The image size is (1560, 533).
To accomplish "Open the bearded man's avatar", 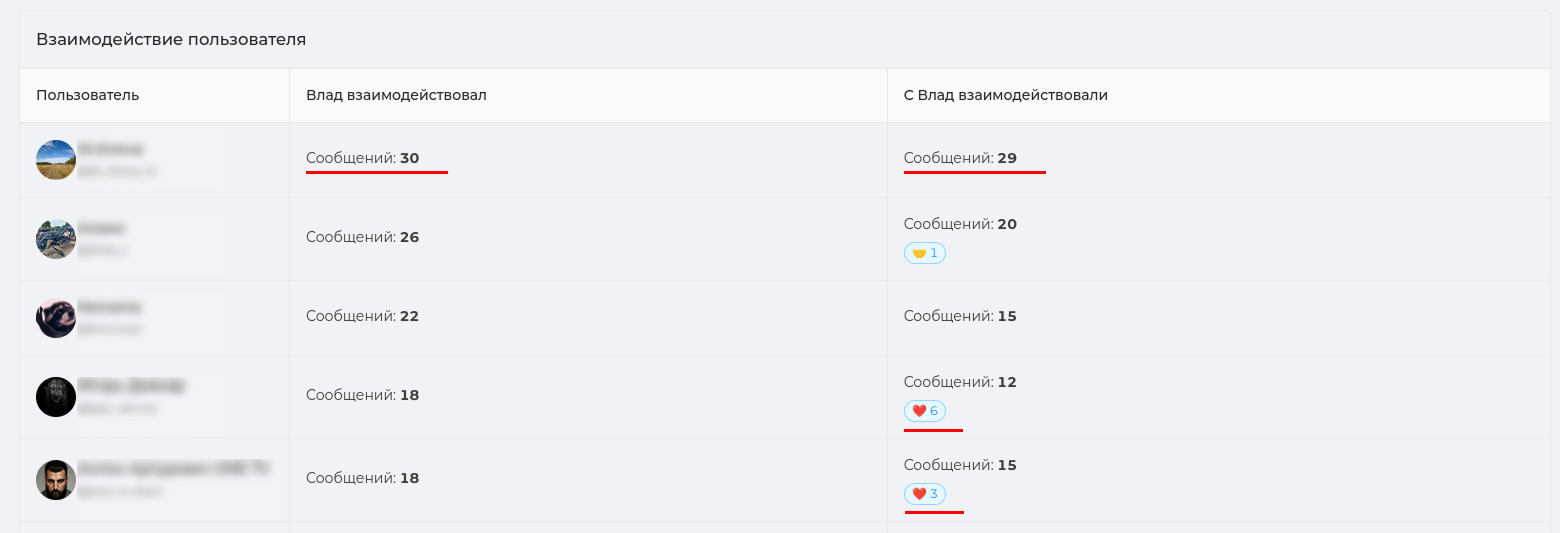I will (x=56, y=480).
